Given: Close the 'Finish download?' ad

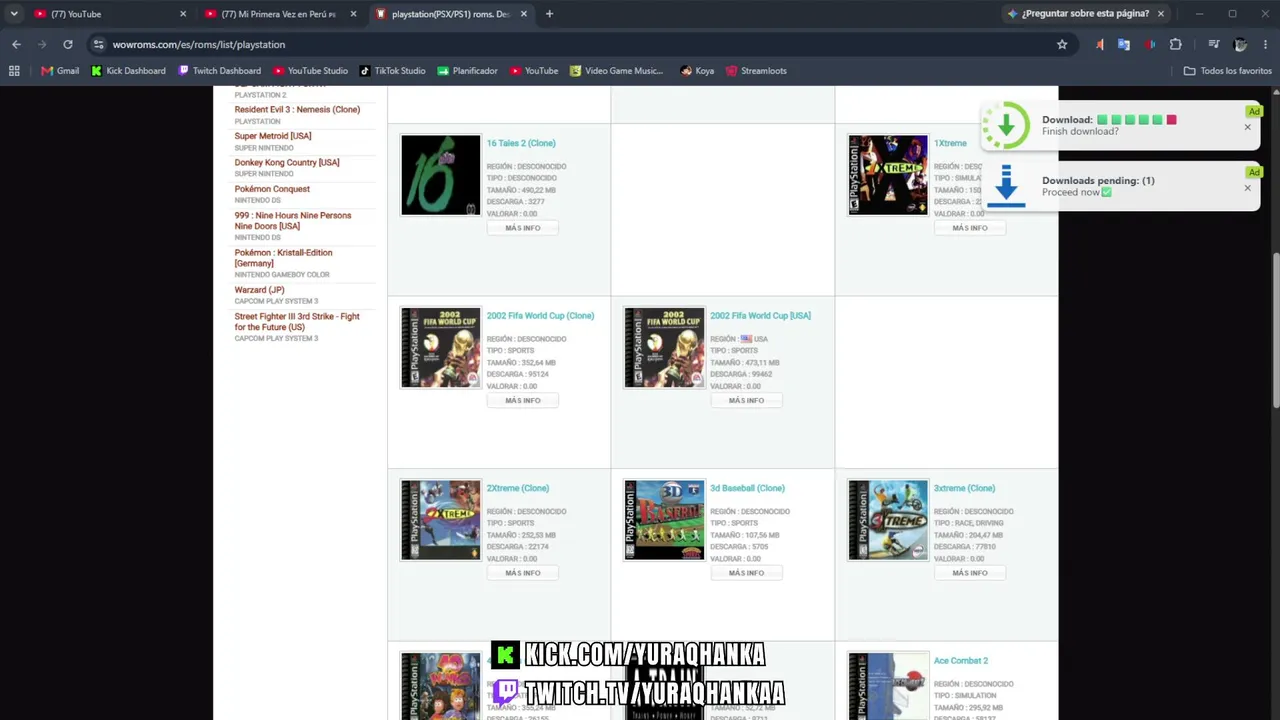Looking at the screenshot, I should (x=1247, y=127).
